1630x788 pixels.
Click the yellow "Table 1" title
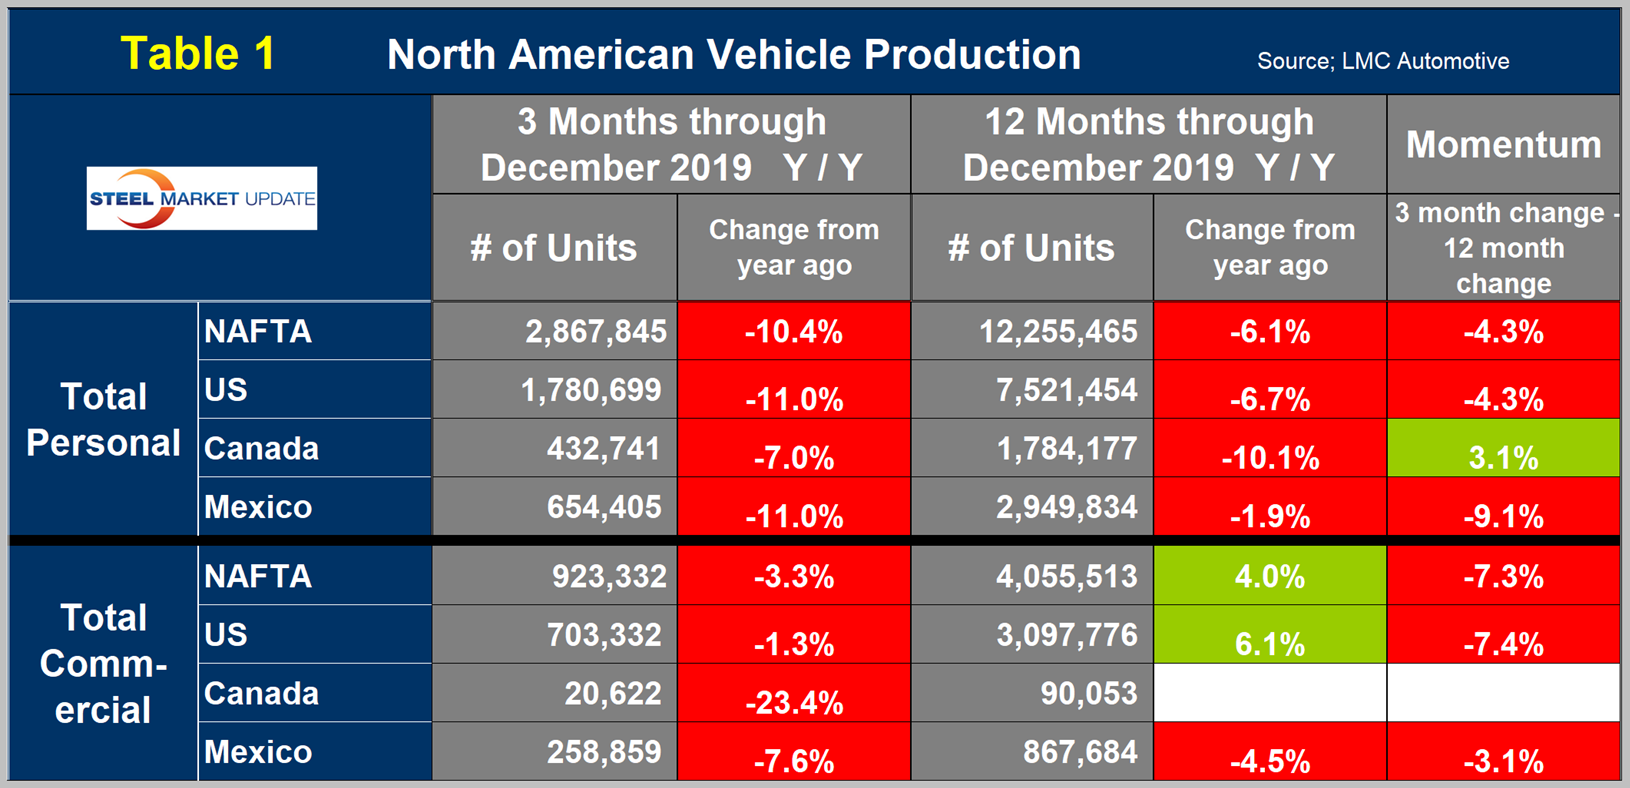pos(197,54)
